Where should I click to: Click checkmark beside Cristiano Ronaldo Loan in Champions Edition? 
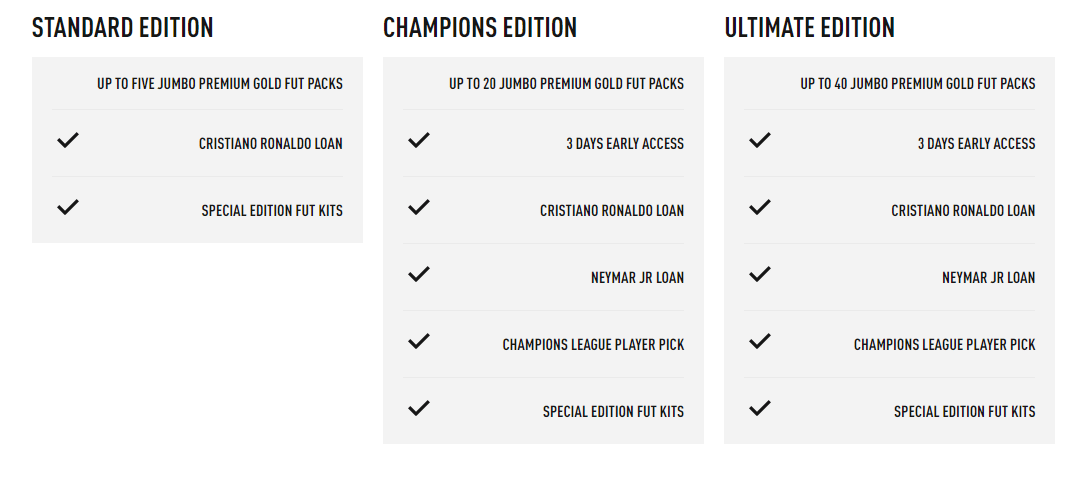(x=419, y=208)
